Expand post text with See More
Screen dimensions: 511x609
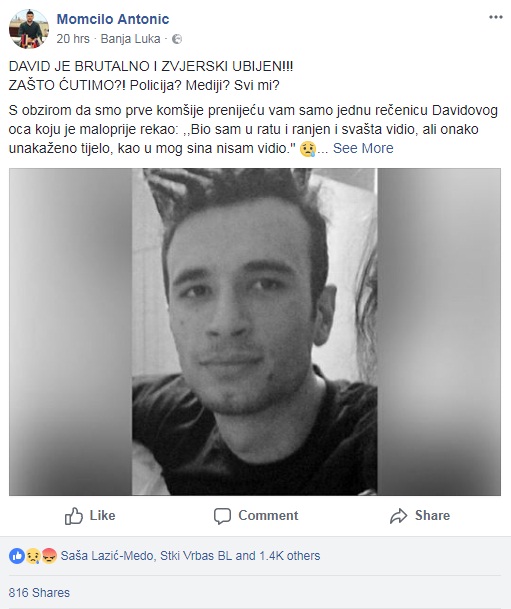coord(363,148)
